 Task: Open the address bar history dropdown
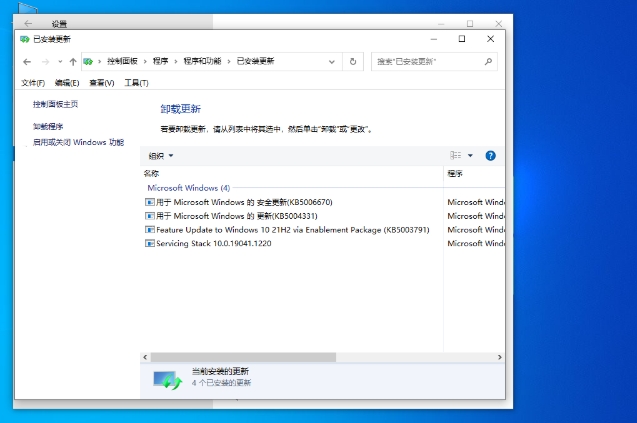[x=334, y=61]
